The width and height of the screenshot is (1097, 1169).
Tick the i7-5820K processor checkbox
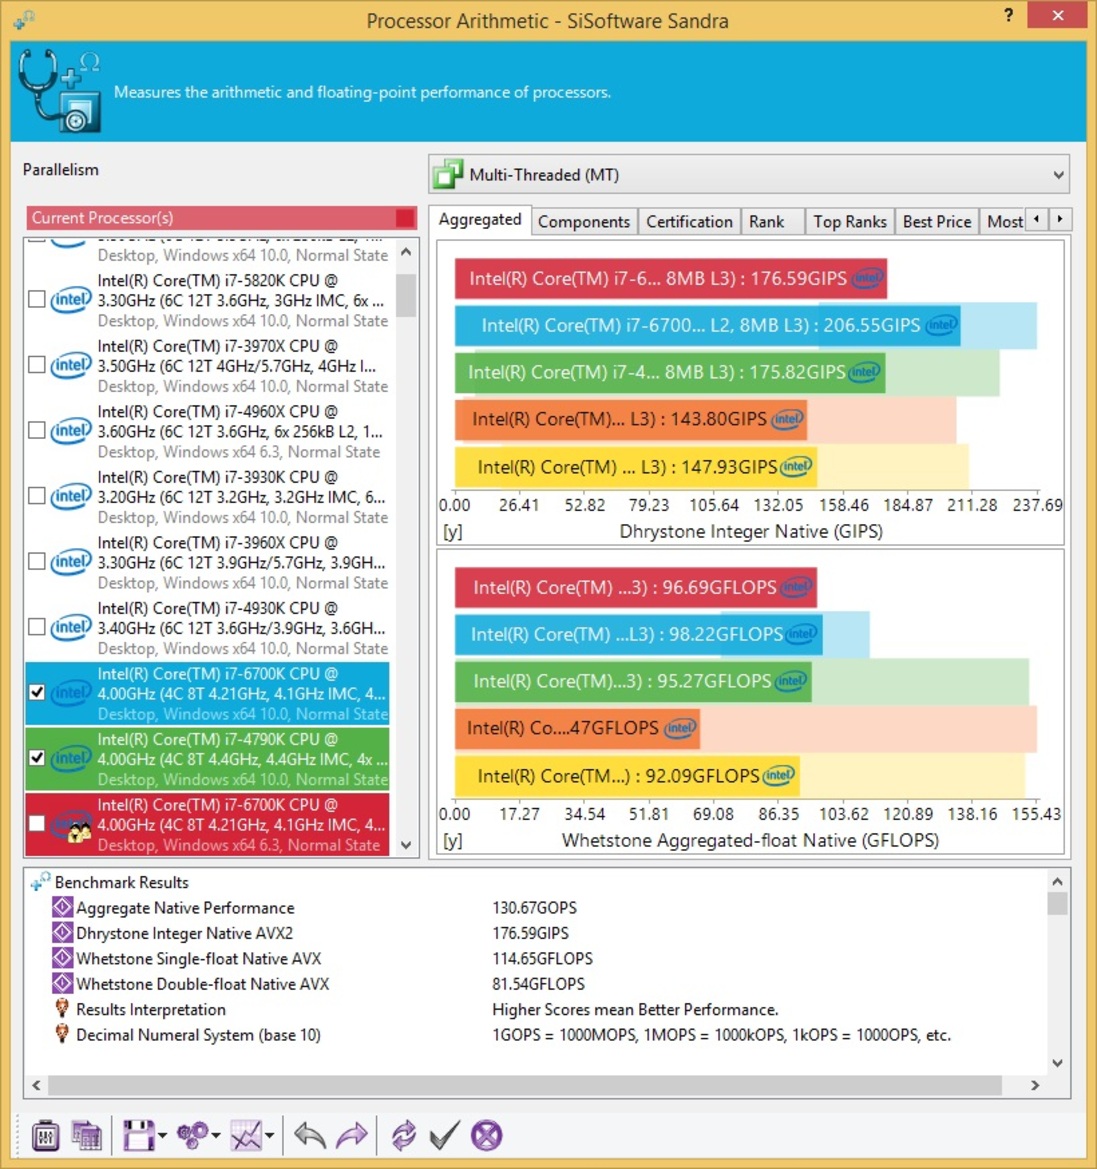coord(37,300)
